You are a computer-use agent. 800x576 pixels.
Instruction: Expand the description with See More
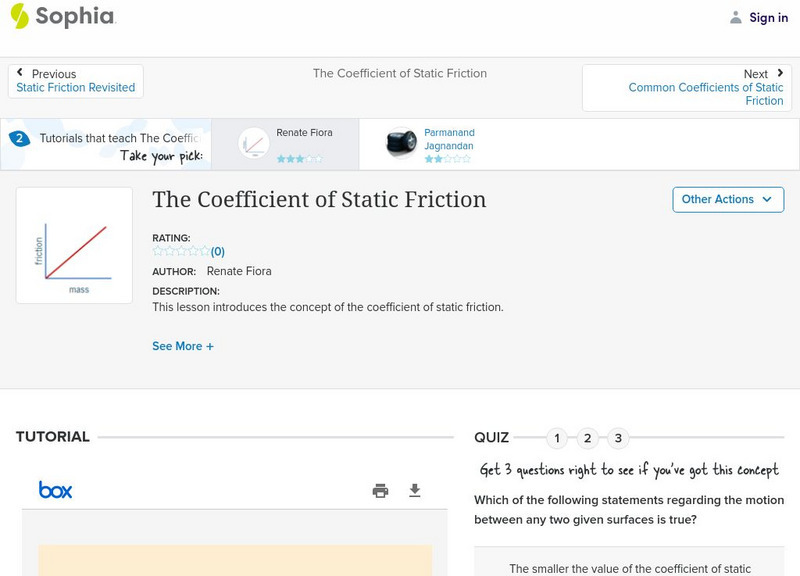tap(184, 345)
